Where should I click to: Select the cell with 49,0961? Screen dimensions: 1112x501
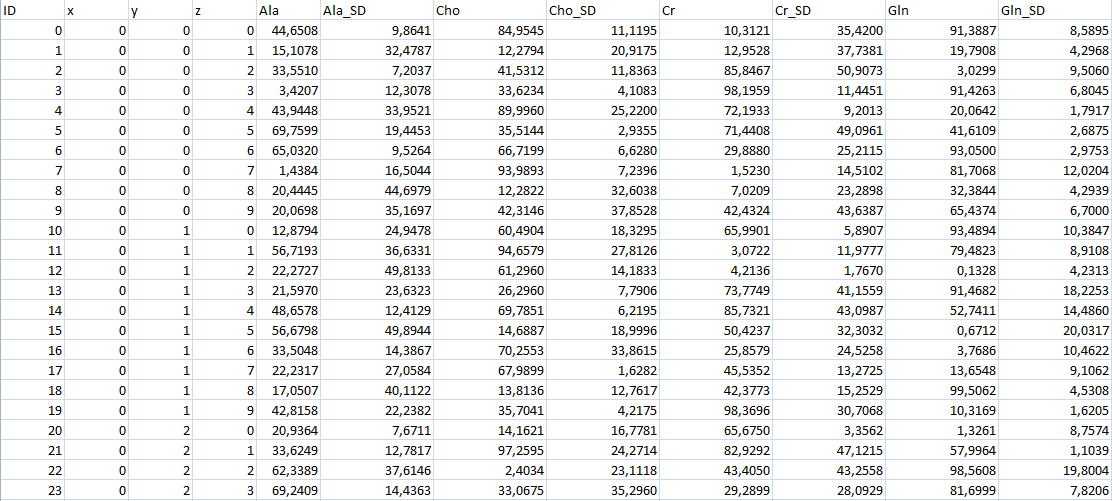[x=828, y=130]
